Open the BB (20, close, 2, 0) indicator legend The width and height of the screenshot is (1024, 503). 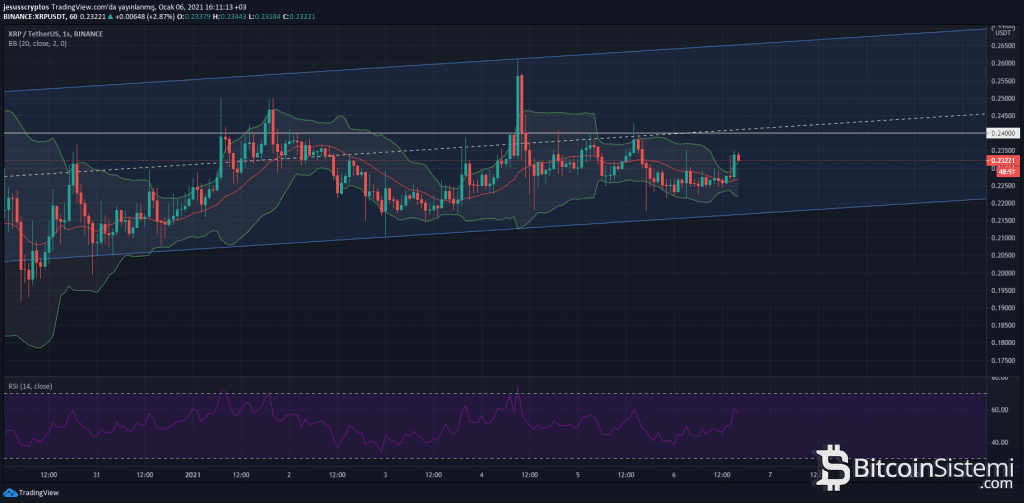click(x=37, y=43)
